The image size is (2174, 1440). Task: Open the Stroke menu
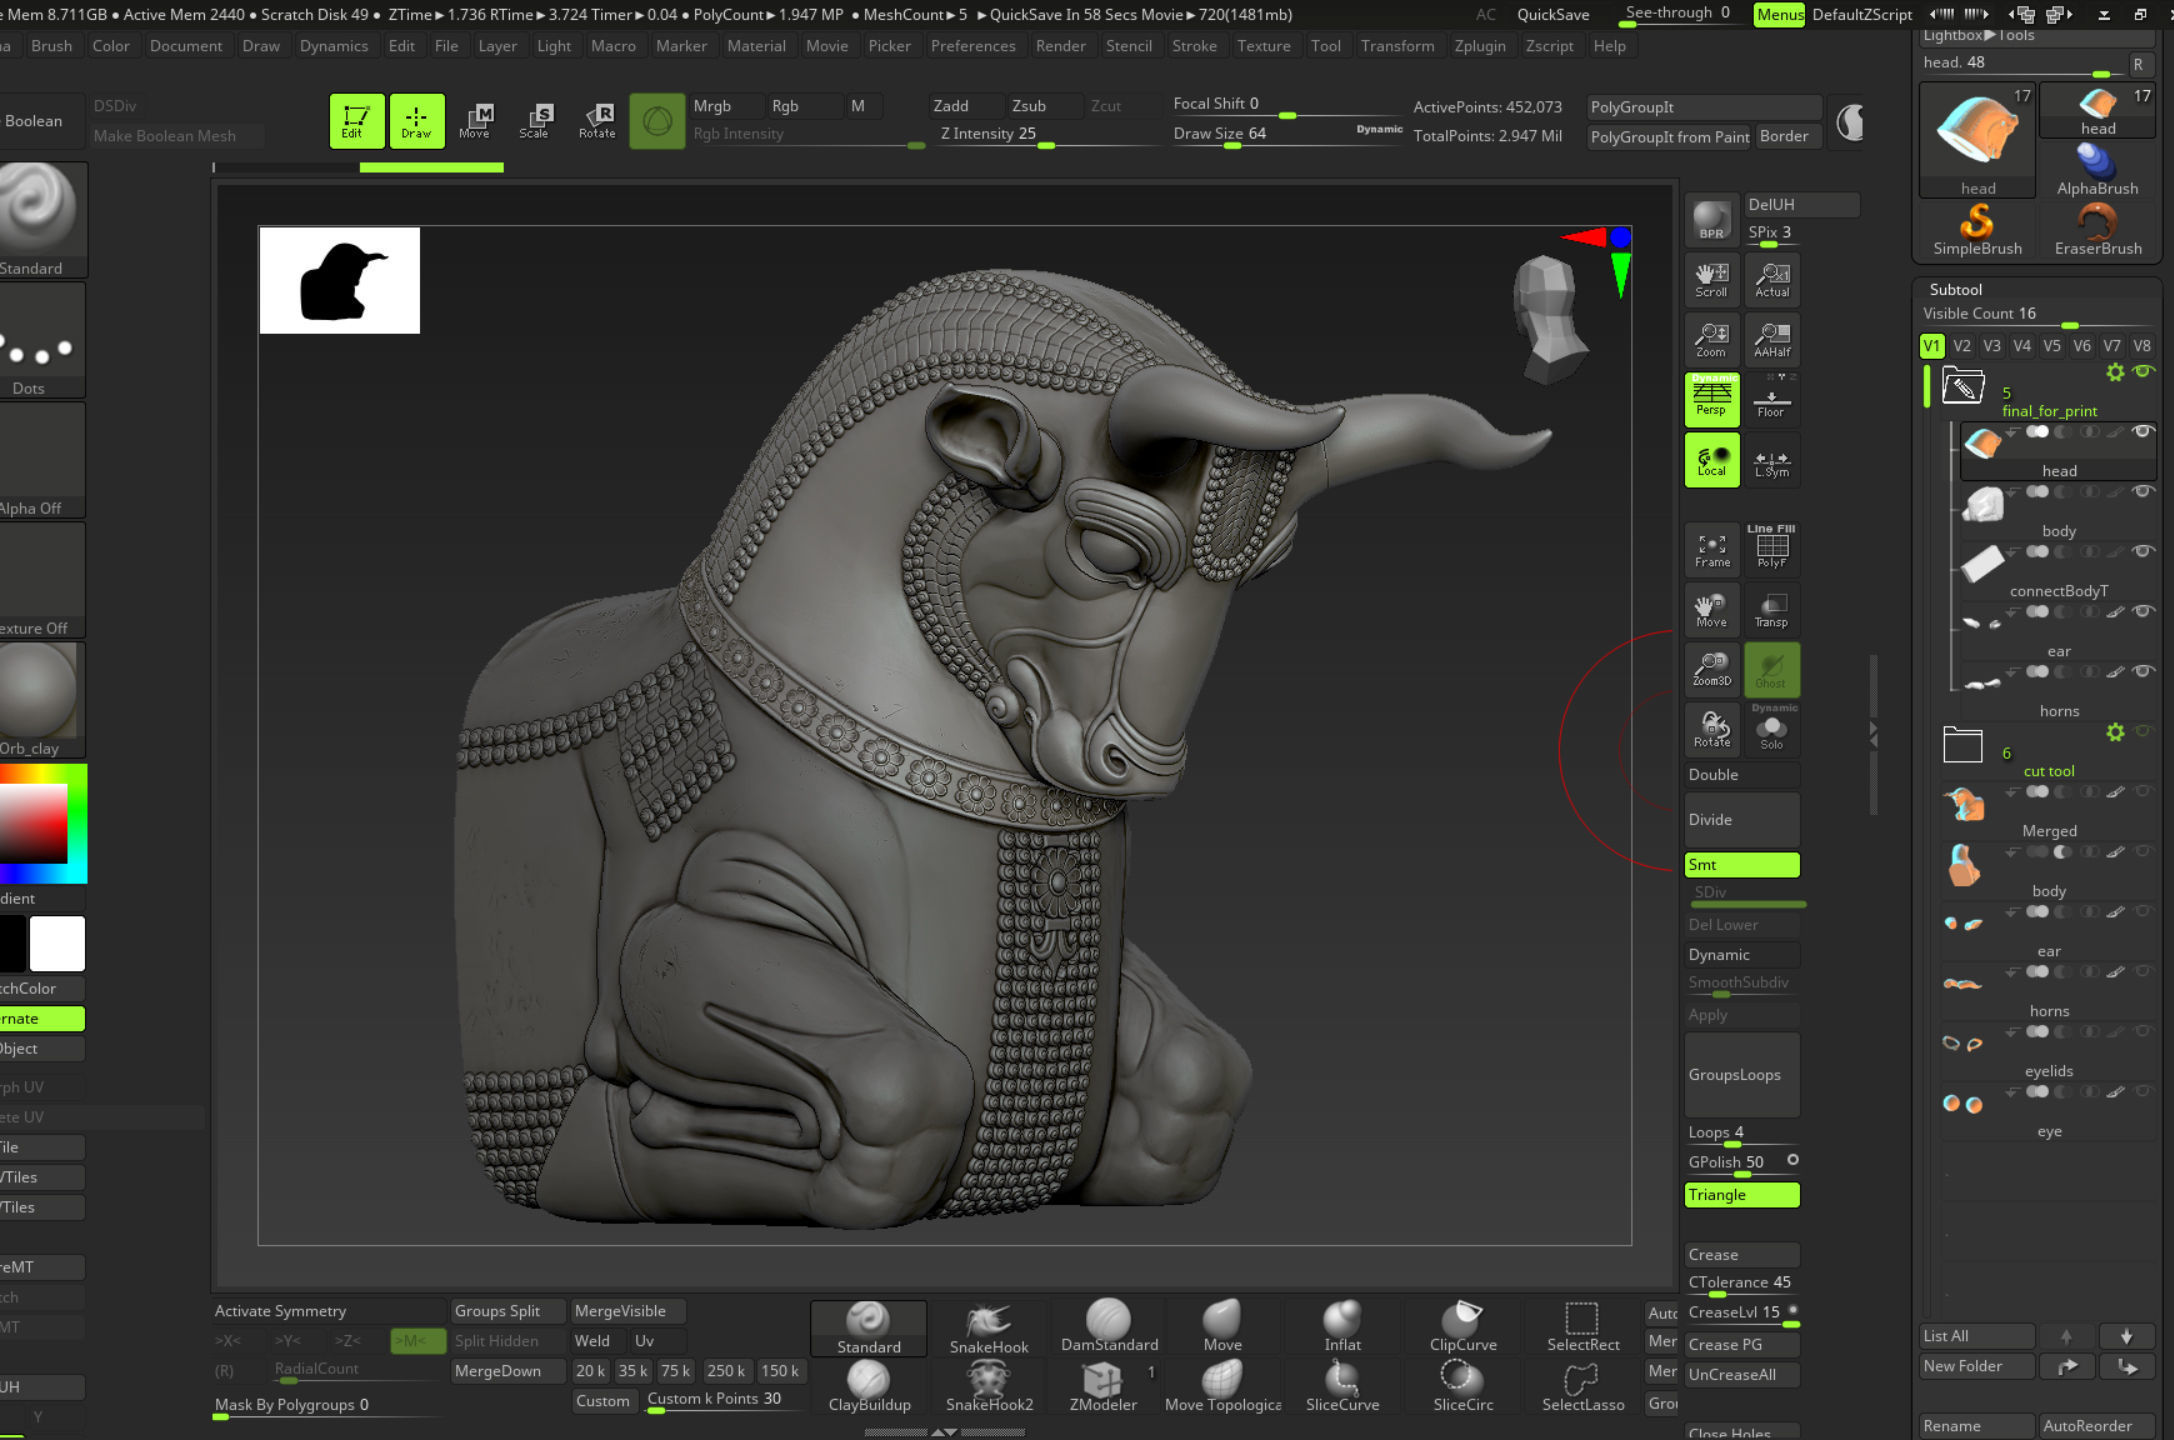click(x=1194, y=46)
